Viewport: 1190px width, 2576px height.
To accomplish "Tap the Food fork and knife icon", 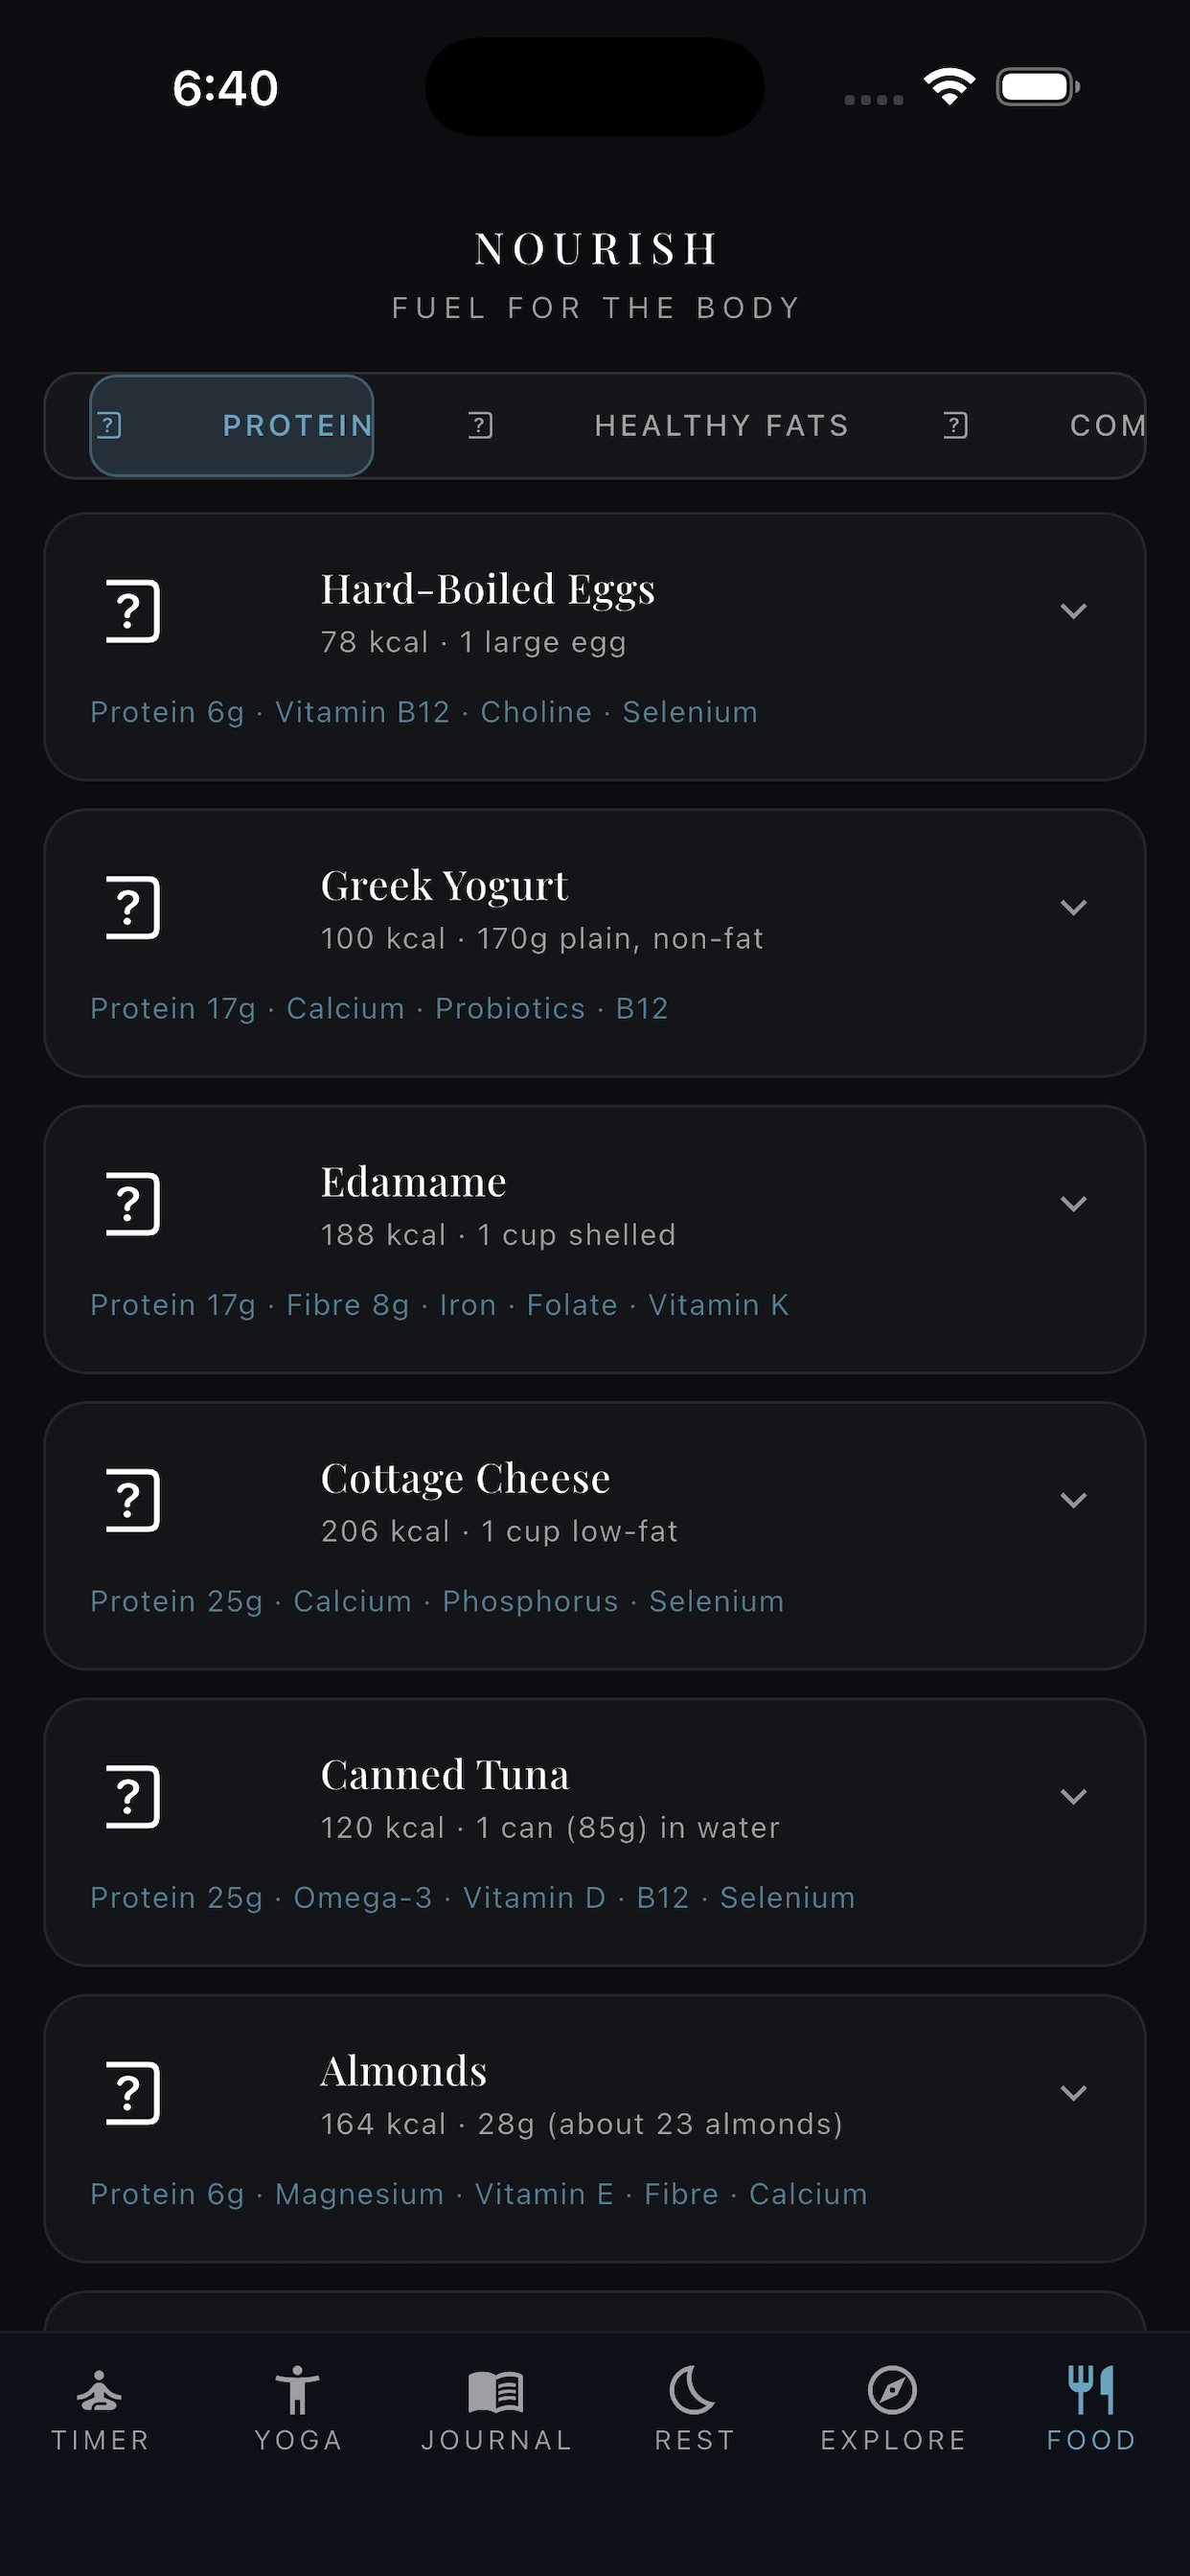I will (1091, 2391).
